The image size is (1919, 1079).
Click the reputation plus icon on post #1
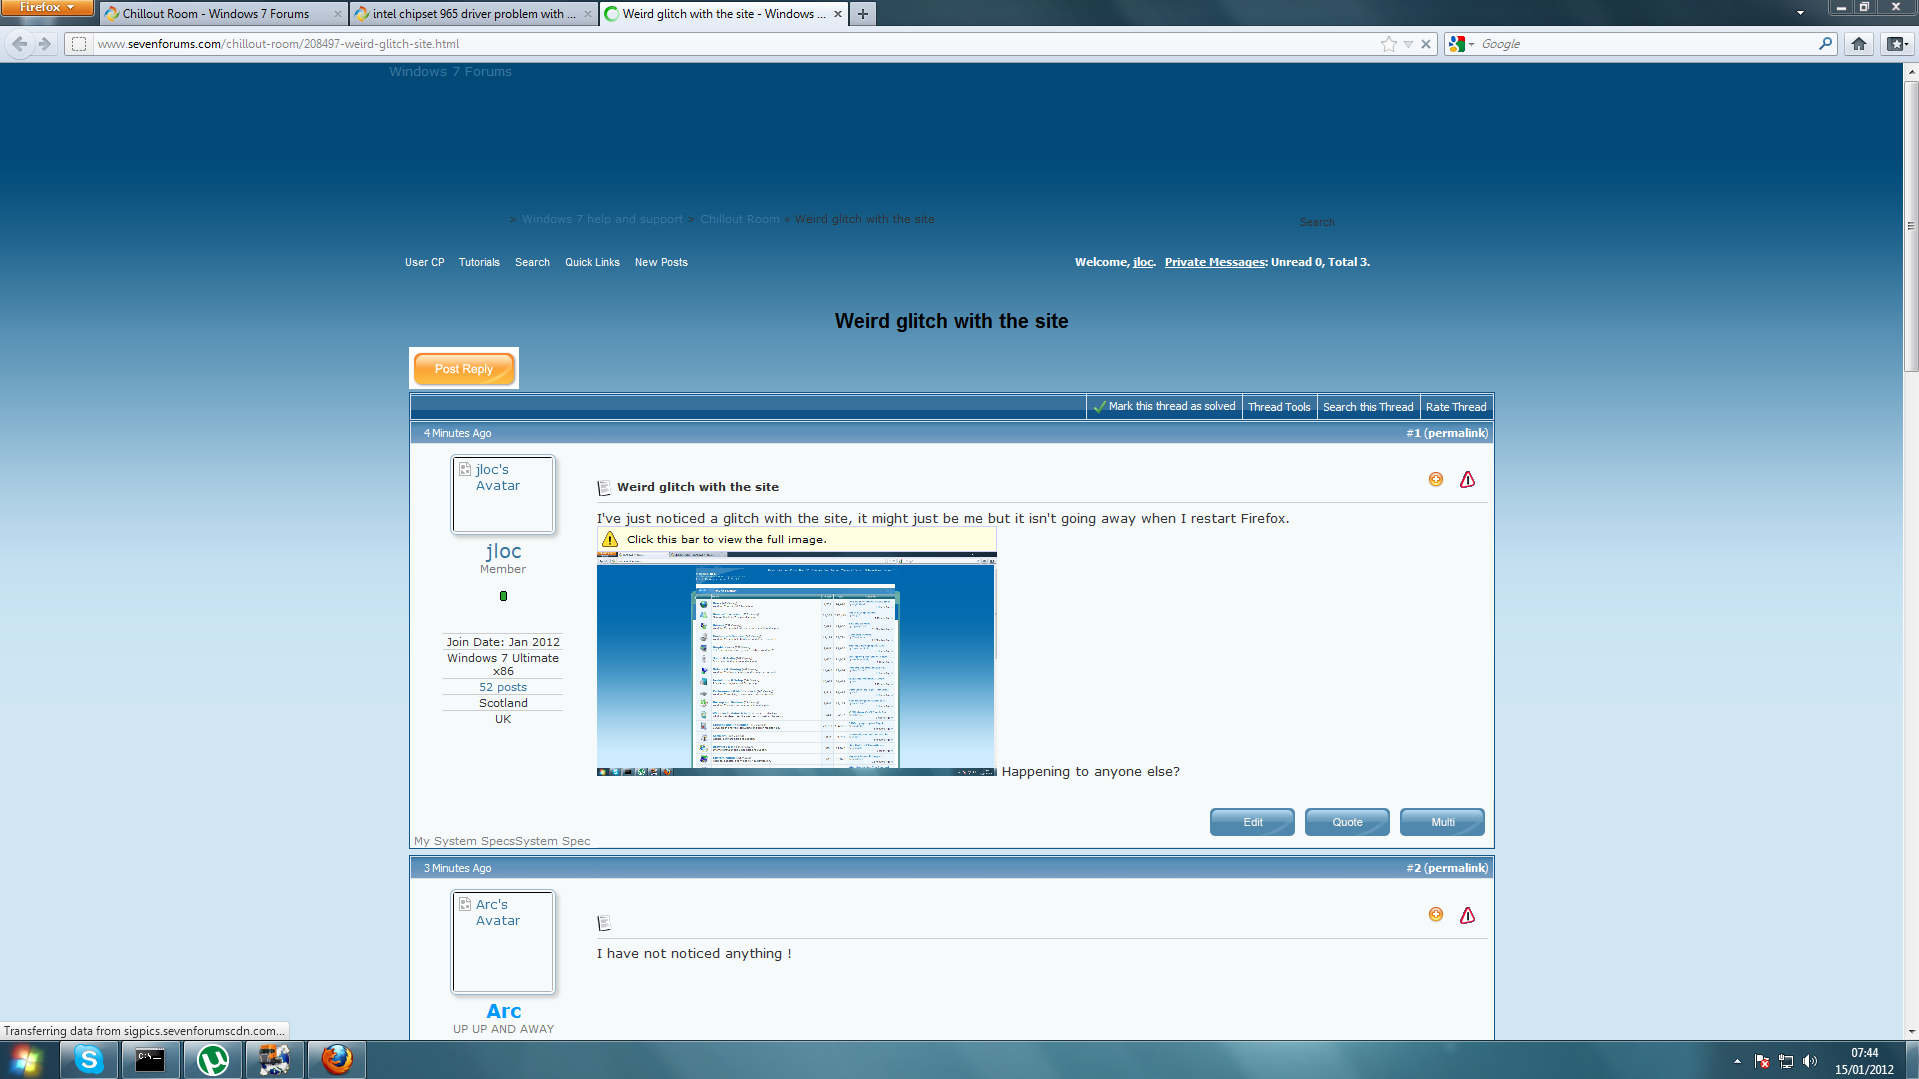click(x=1436, y=479)
